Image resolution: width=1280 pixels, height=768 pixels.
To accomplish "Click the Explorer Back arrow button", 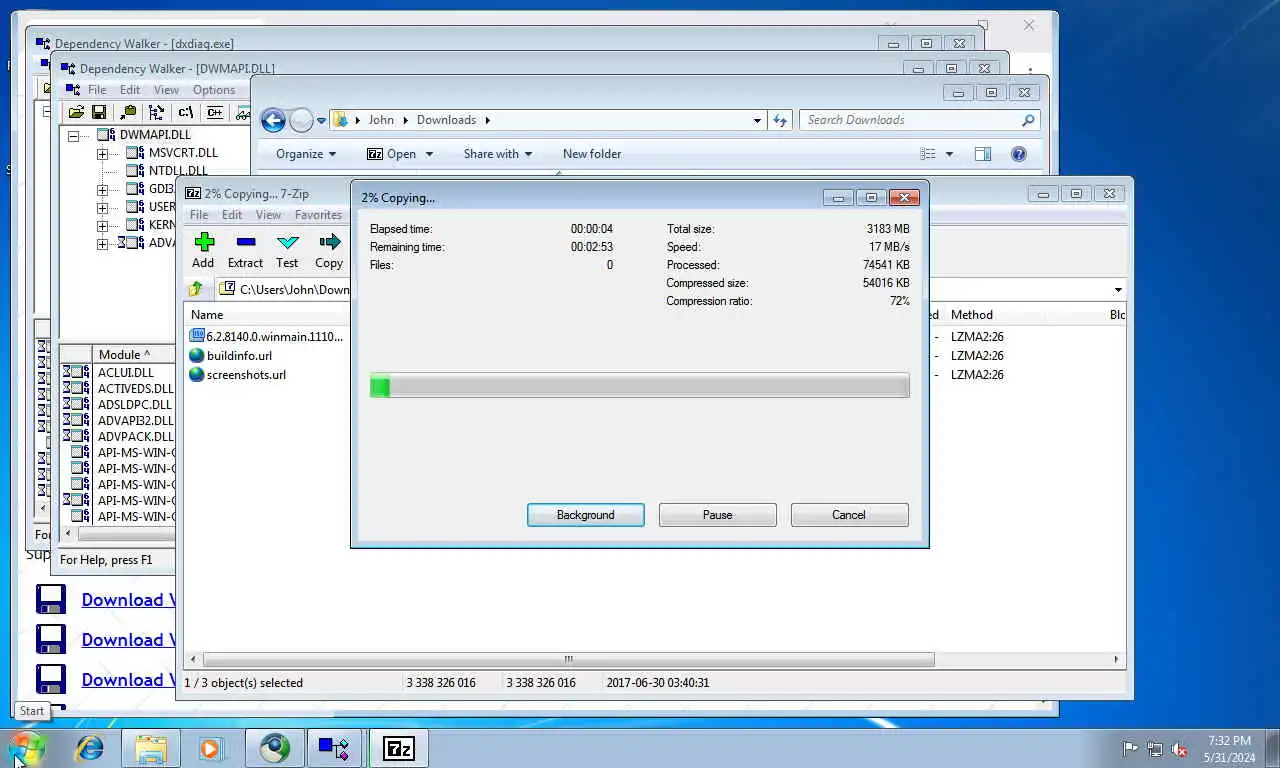I will click(x=273, y=120).
